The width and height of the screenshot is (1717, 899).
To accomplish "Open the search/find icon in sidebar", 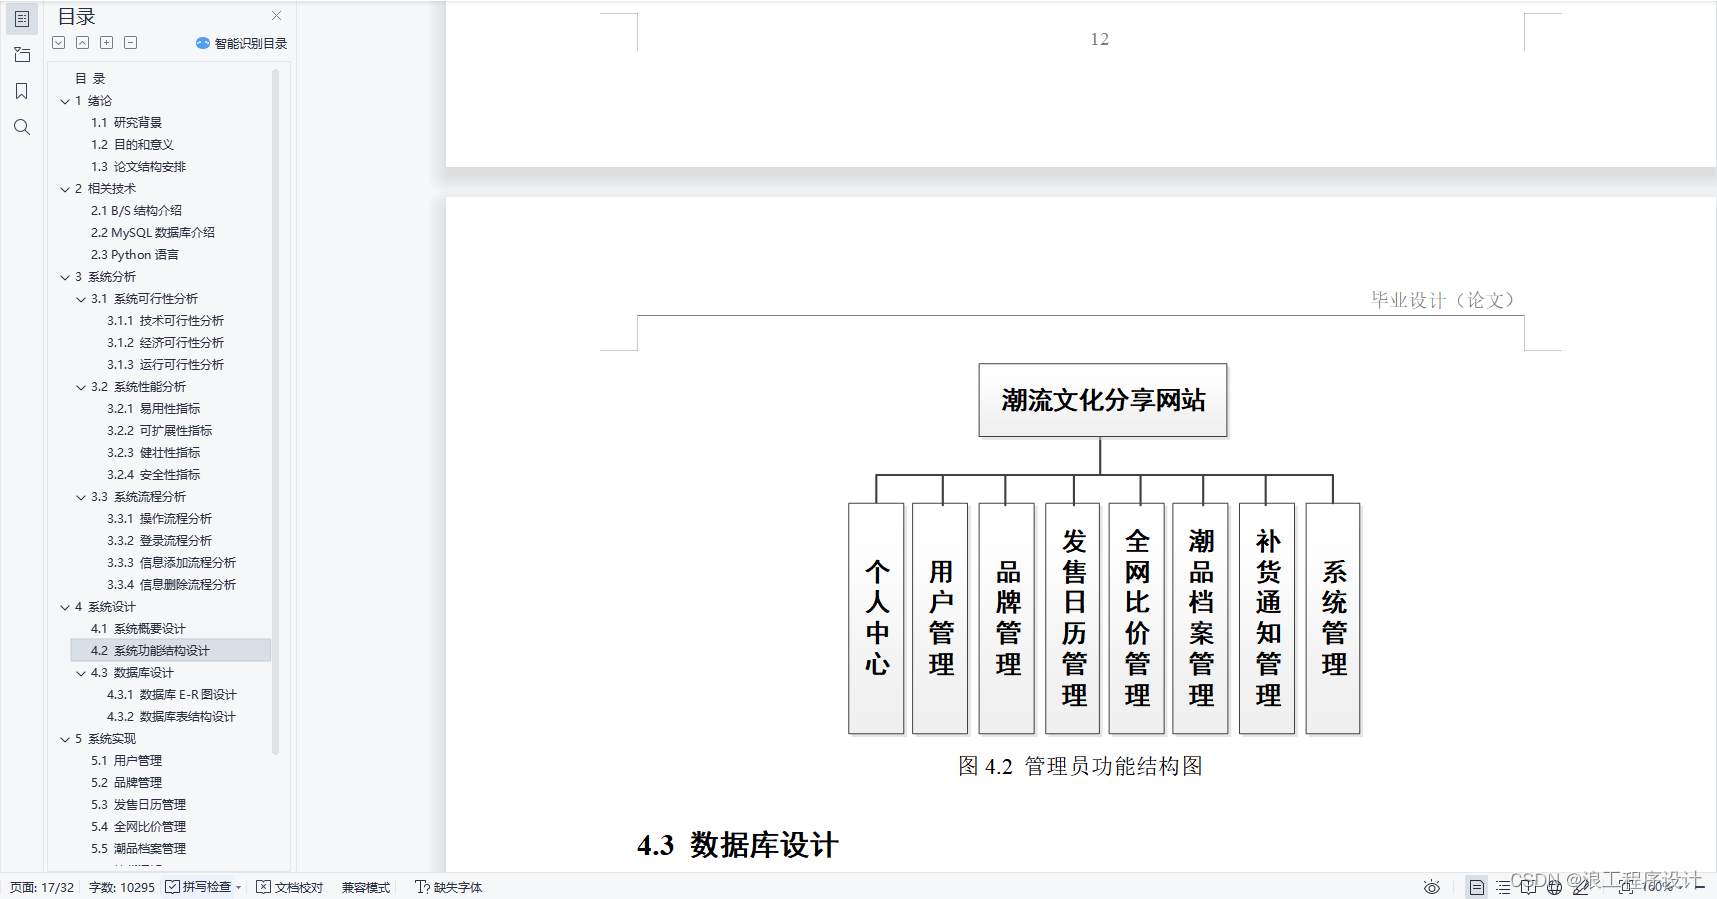I will [22, 127].
